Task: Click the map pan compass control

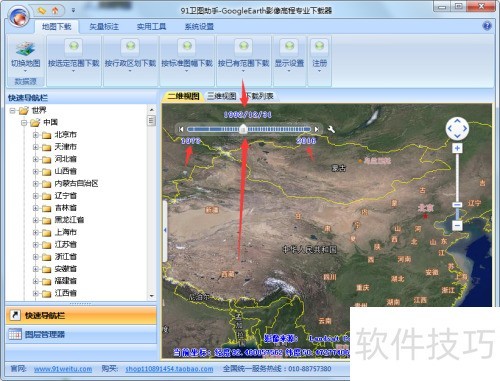Action: 457,128
